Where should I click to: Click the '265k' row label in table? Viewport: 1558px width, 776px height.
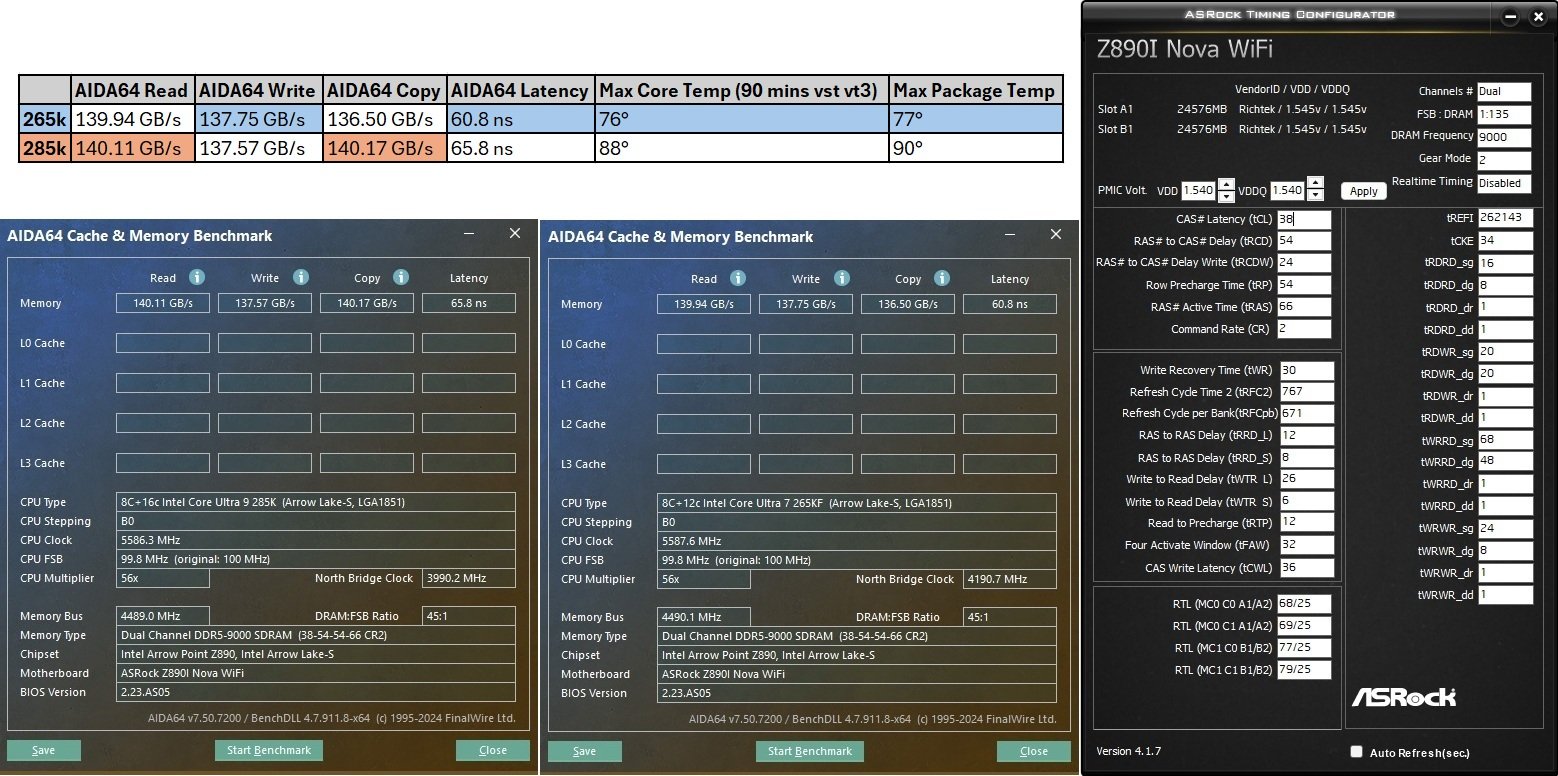point(45,119)
